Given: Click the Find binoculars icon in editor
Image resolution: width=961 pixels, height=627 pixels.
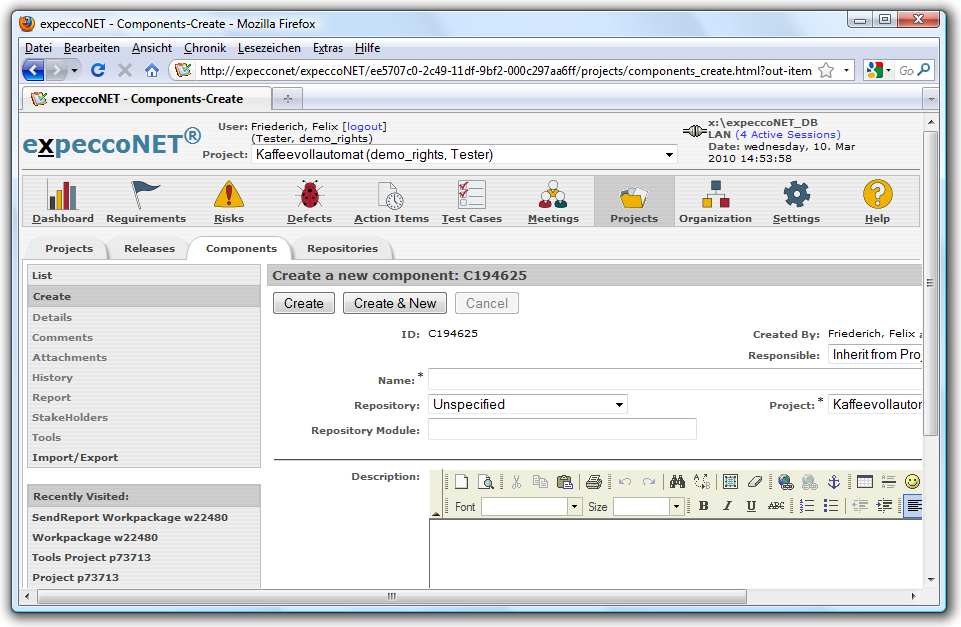Looking at the screenshot, I should point(676,482).
